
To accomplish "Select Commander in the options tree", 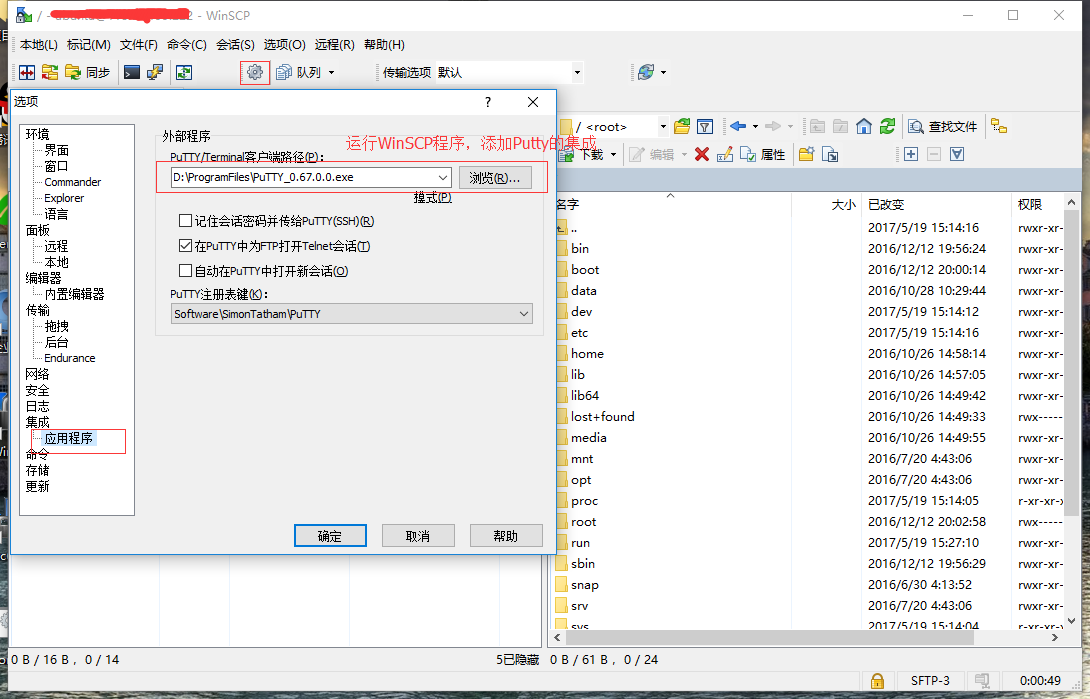I will click(x=73, y=182).
